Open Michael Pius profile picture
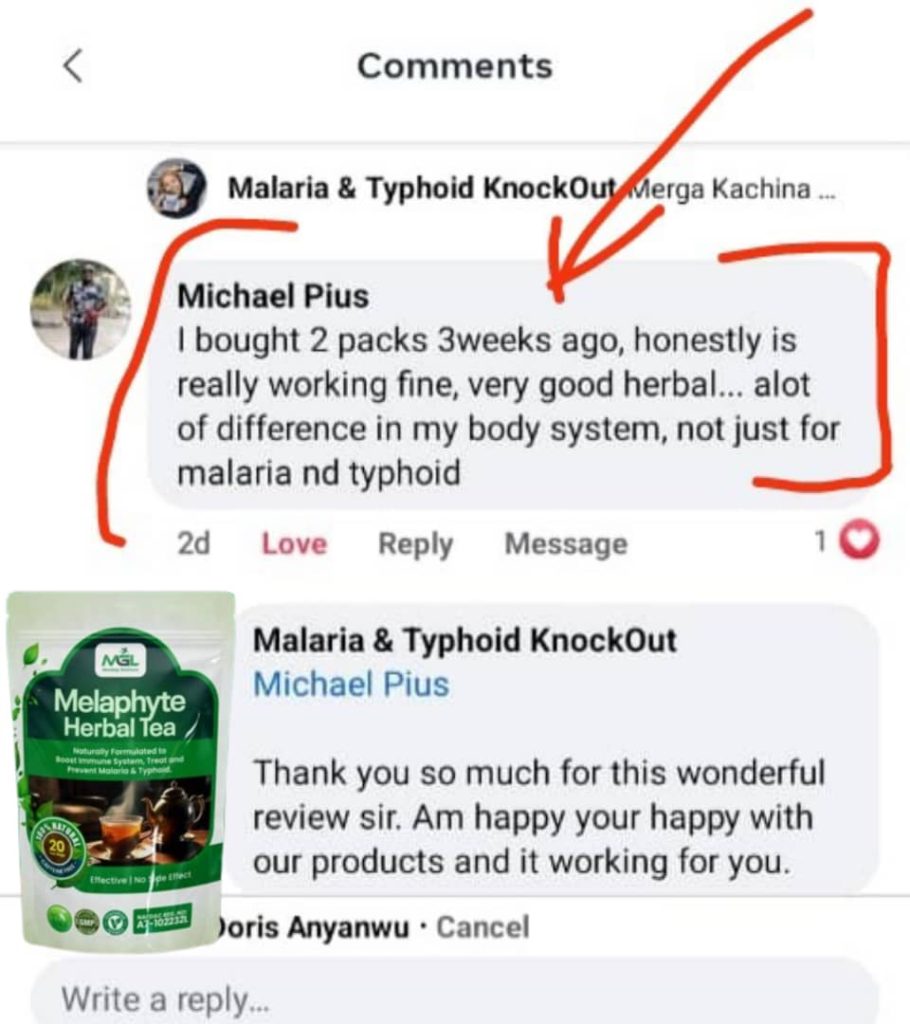The height and width of the screenshot is (1024, 910). [x=81, y=310]
